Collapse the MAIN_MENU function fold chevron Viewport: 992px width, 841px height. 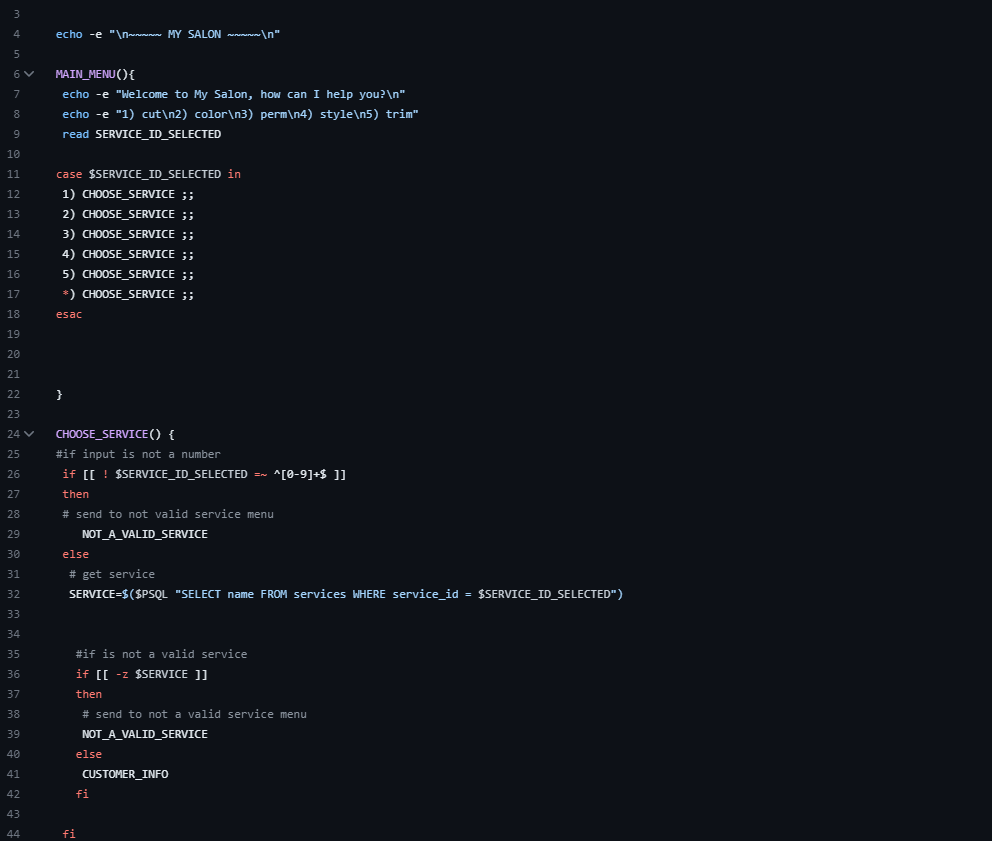click(x=30, y=74)
